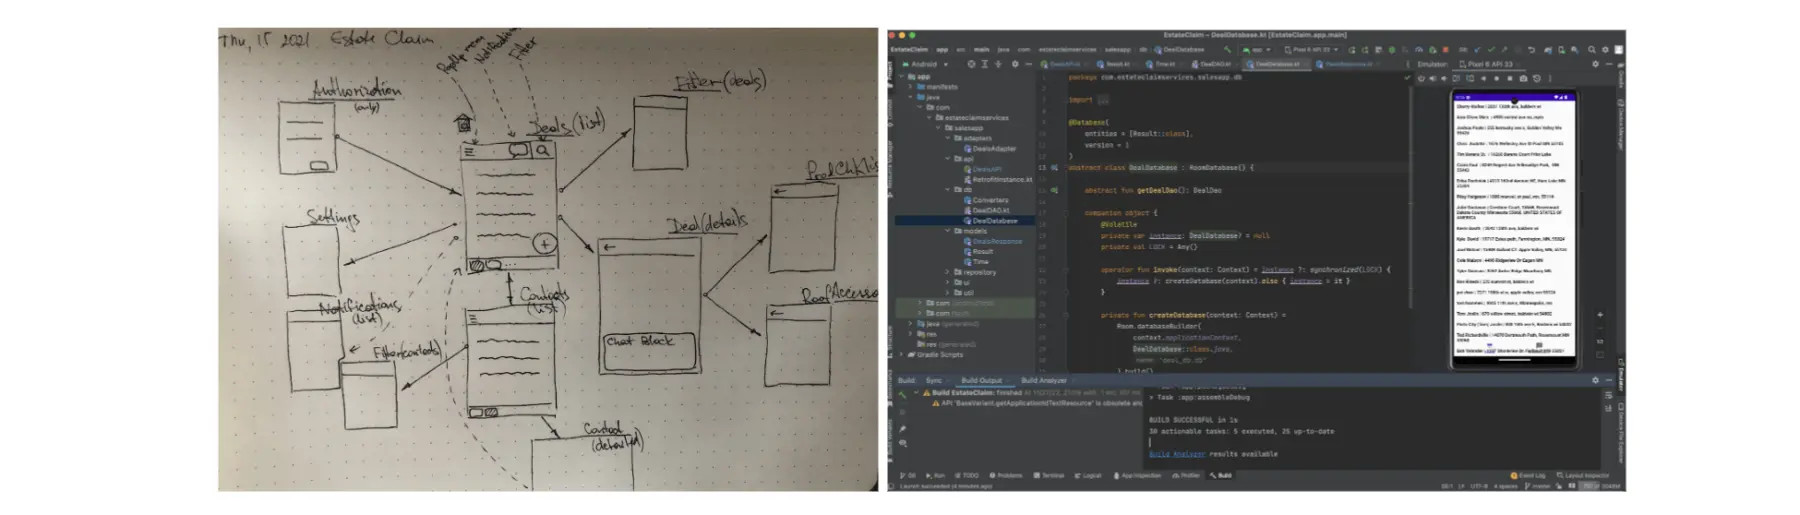Click the Debug bug icon in toolbar
Image resolution: width=1800 pixels, height=515 pixels.
point(1392,50)
